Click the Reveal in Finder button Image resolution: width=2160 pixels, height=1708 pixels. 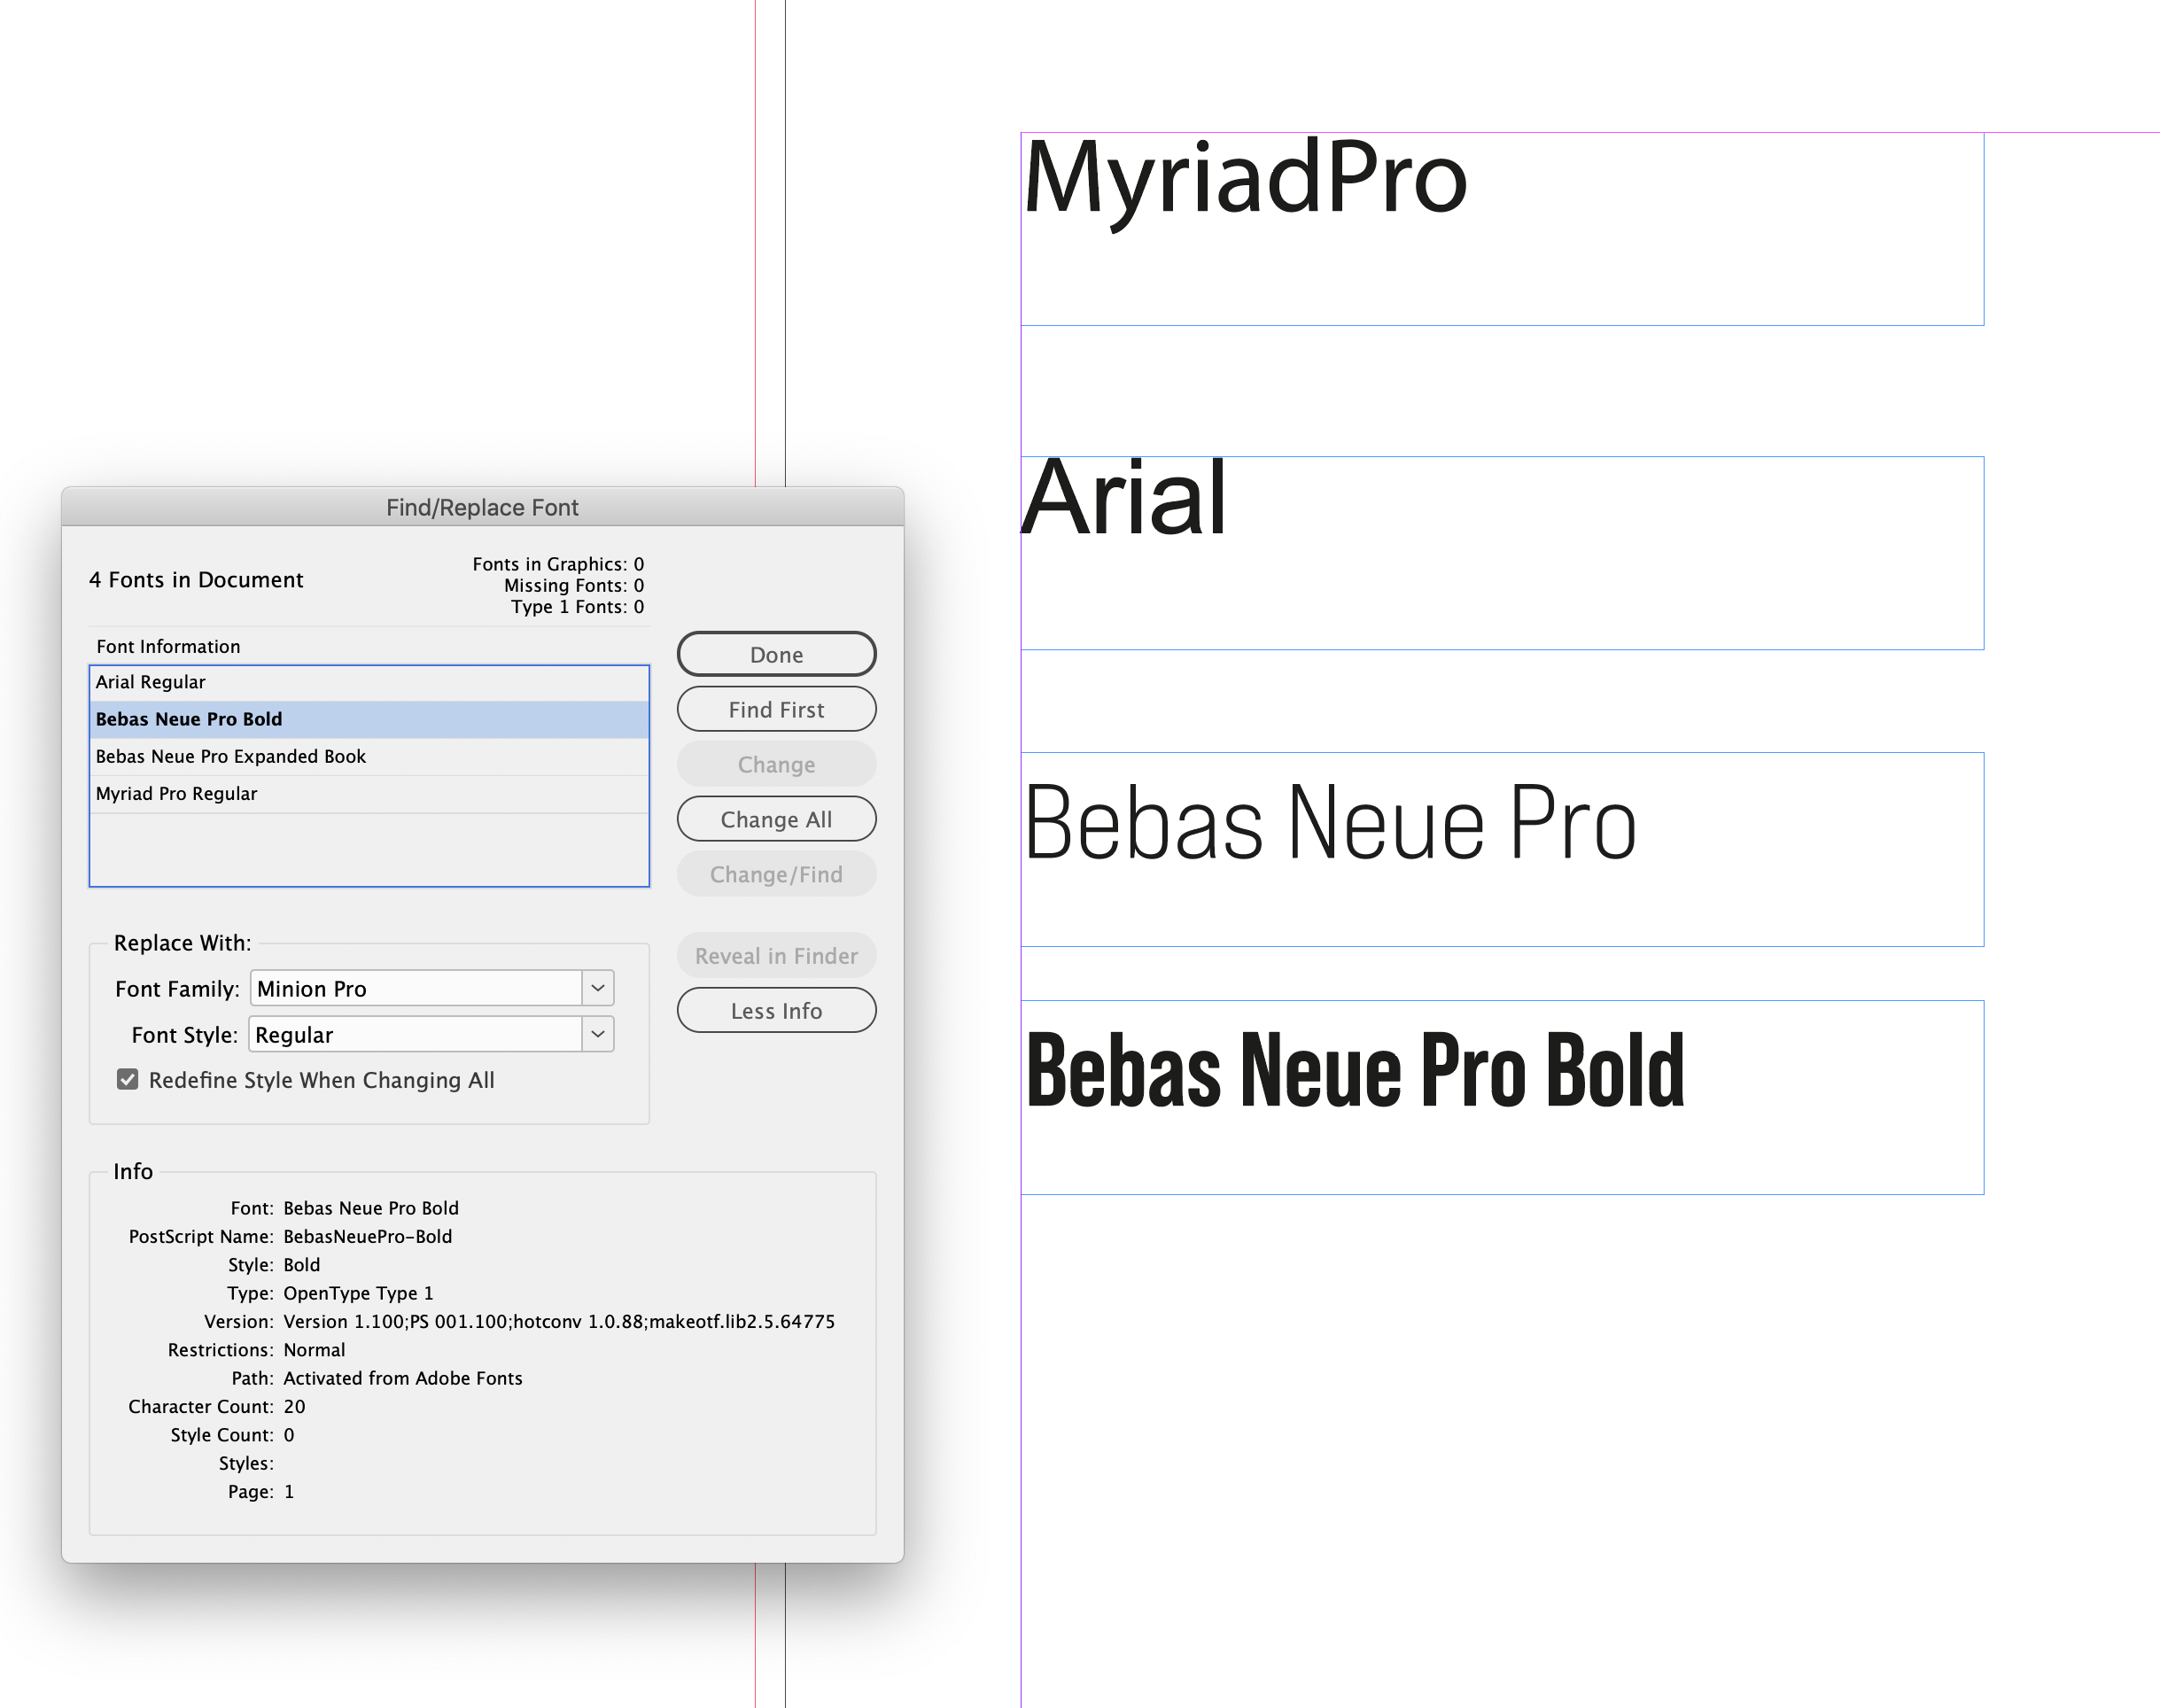[x=776, y=955]
